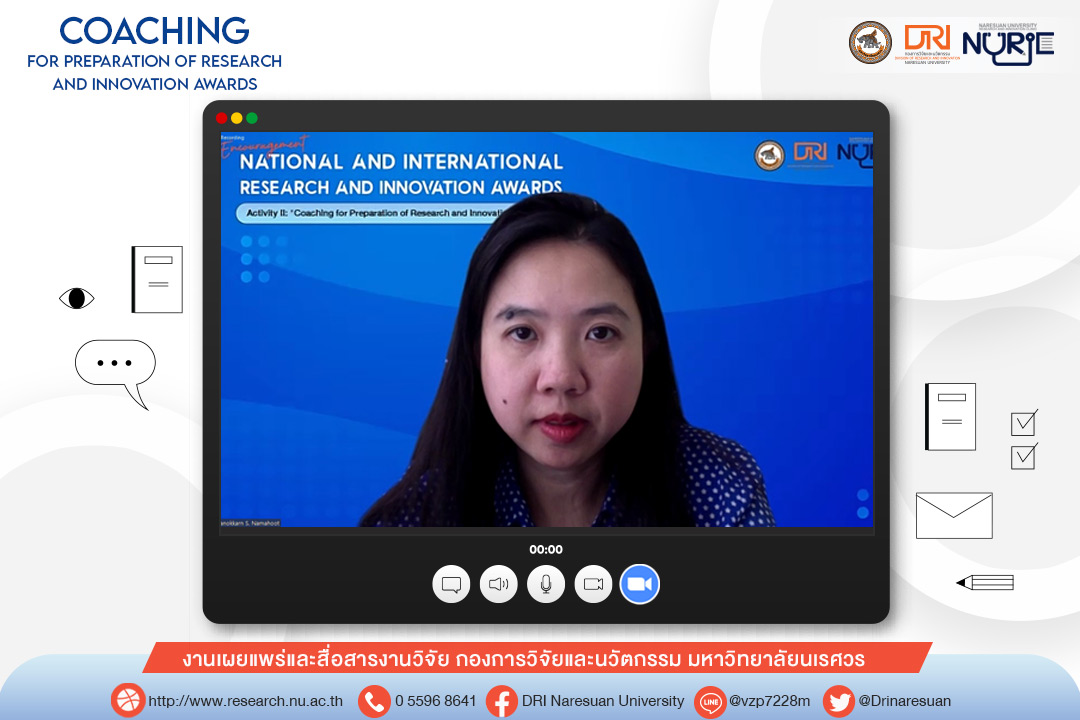Open the chat bubble icon in call controls

451,584
